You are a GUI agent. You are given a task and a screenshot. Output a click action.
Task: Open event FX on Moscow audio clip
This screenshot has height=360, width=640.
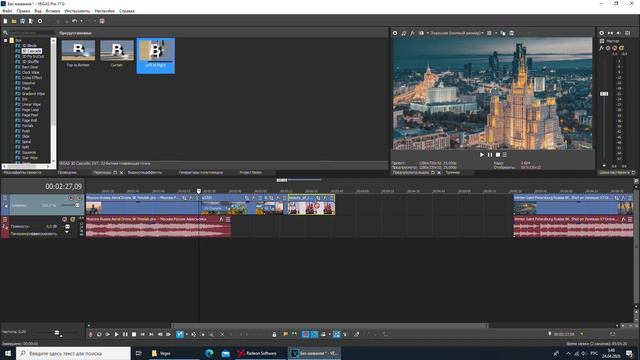[x=221, y=219]
